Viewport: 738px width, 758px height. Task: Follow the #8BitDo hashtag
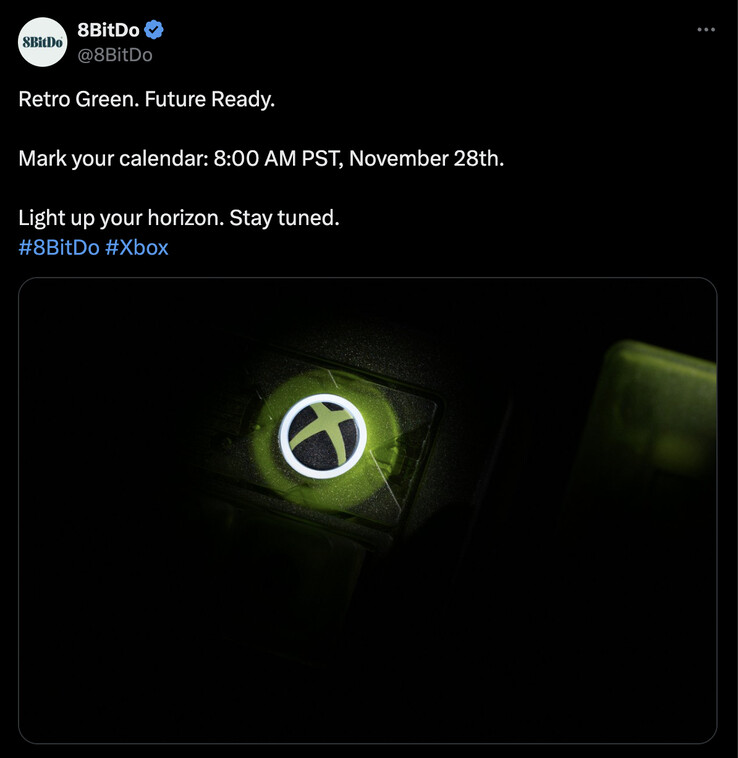(59, 247)
